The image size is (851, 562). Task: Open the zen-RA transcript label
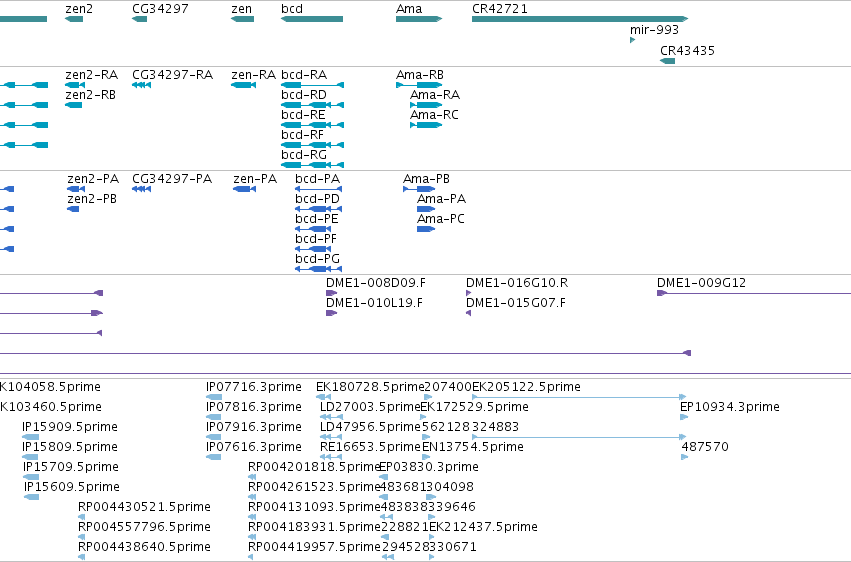253,74
